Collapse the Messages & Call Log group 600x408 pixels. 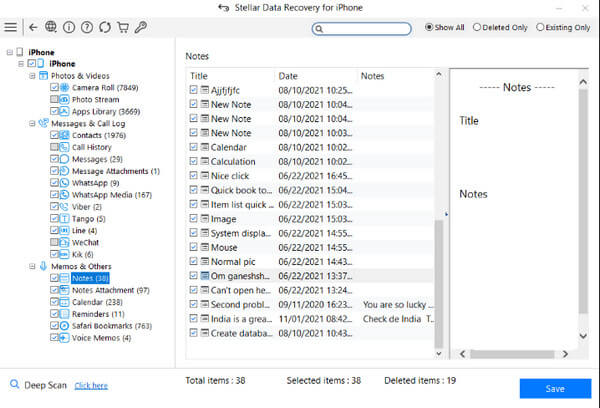coord(33,123)
